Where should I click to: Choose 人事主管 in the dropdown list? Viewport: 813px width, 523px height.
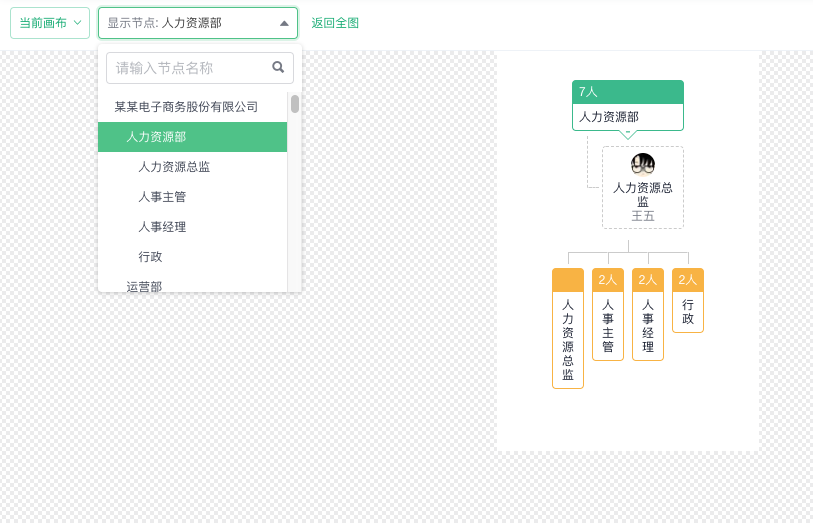(x=192, y=197)
